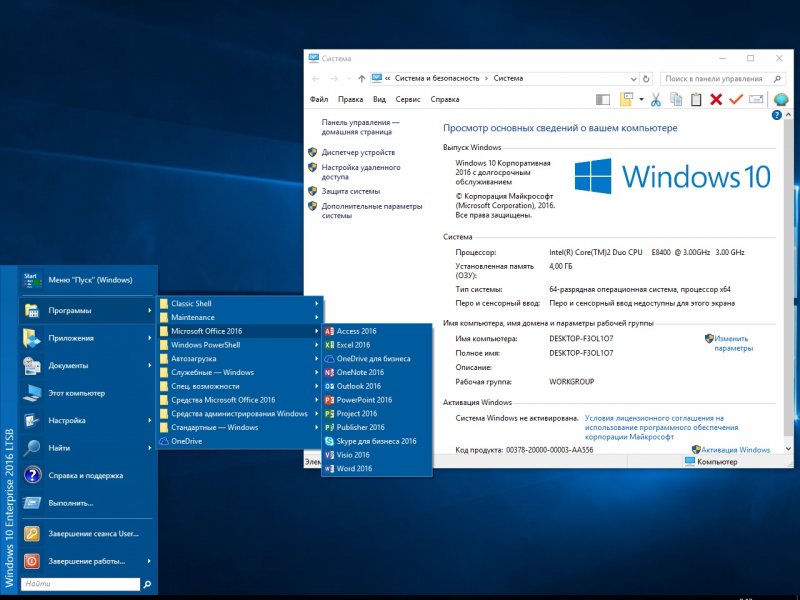Click the Изменить параметры link
This screenshot has height=600, width=800.
pos(733,343)
